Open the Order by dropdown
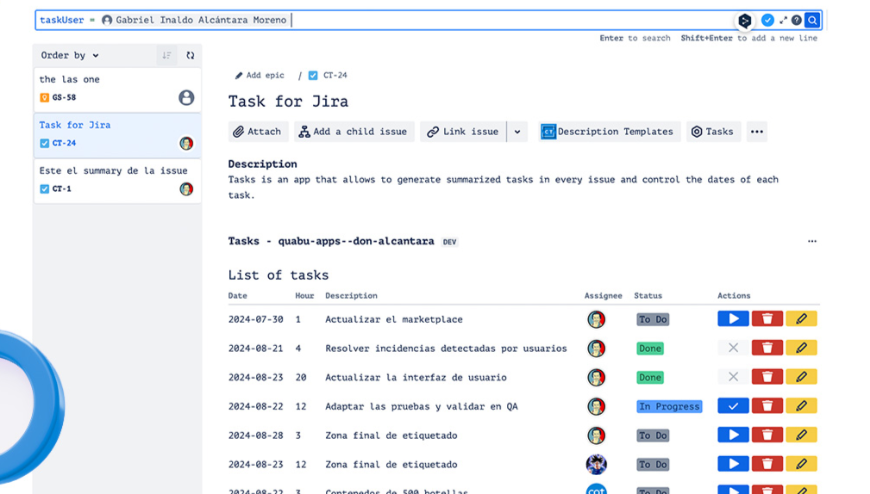Screen dimensions: 870x494 [70, 56]
